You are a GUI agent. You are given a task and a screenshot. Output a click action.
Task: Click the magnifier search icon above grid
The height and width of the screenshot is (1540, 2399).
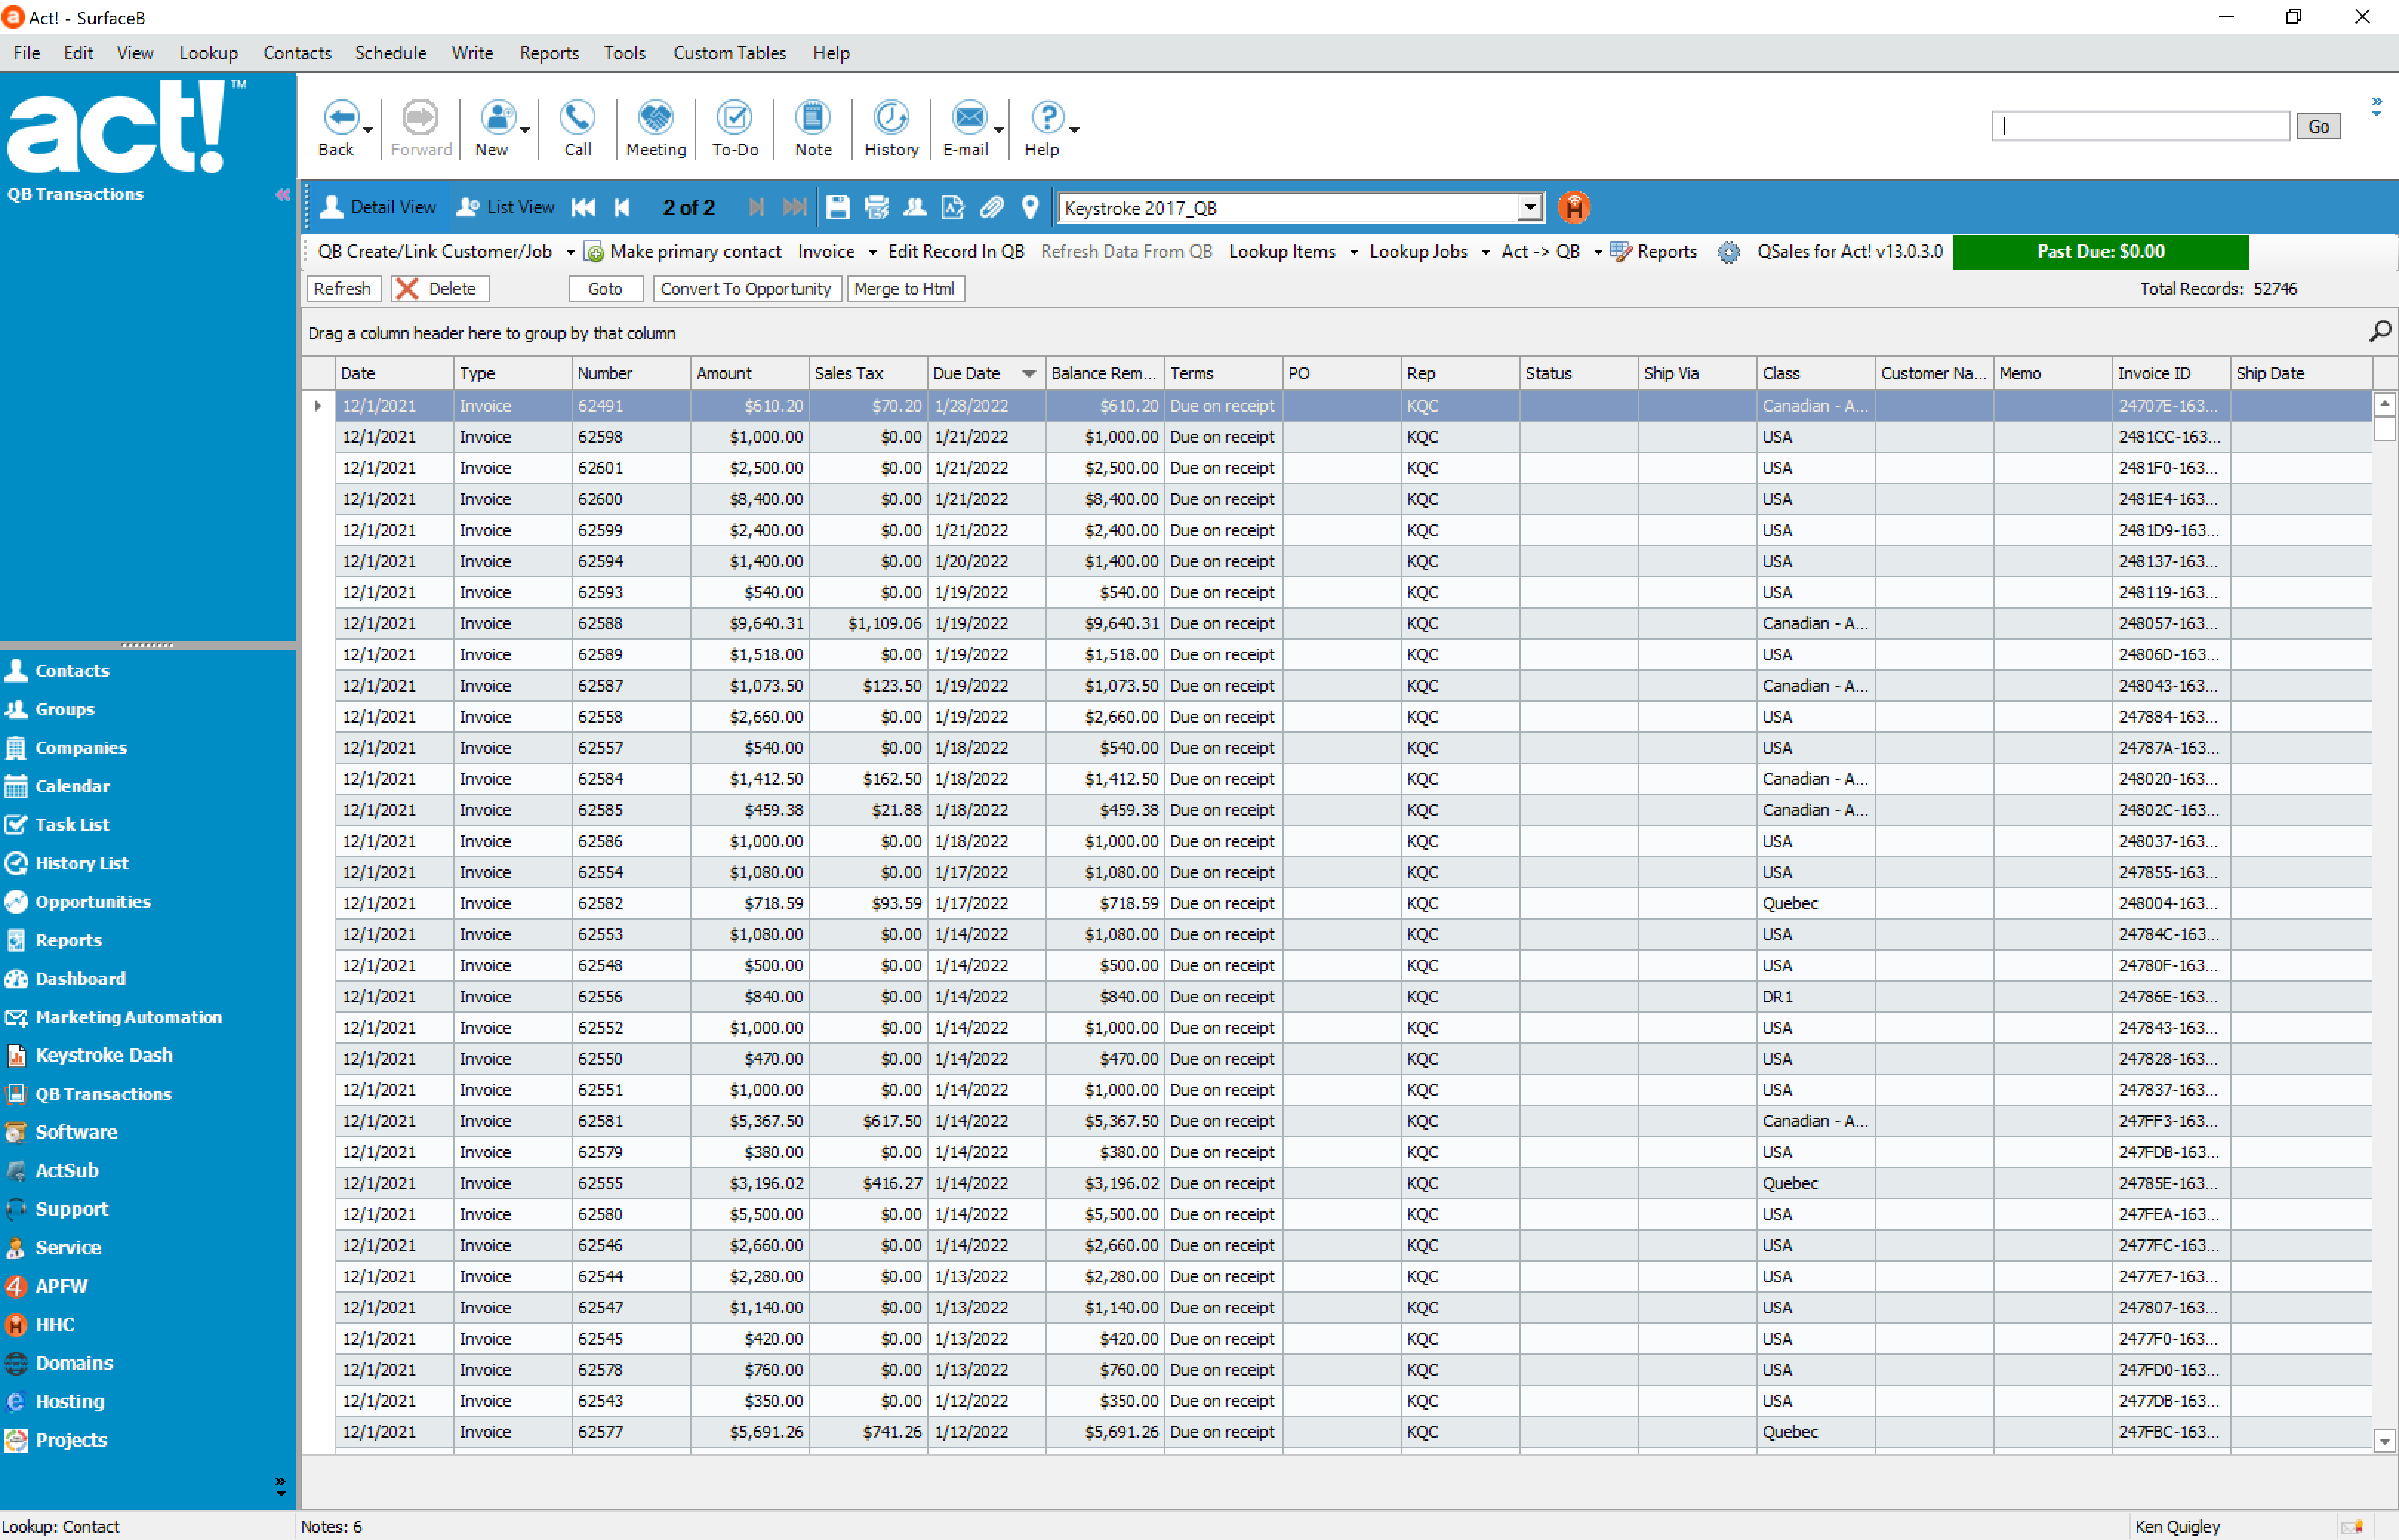[x=2380, y=331]
